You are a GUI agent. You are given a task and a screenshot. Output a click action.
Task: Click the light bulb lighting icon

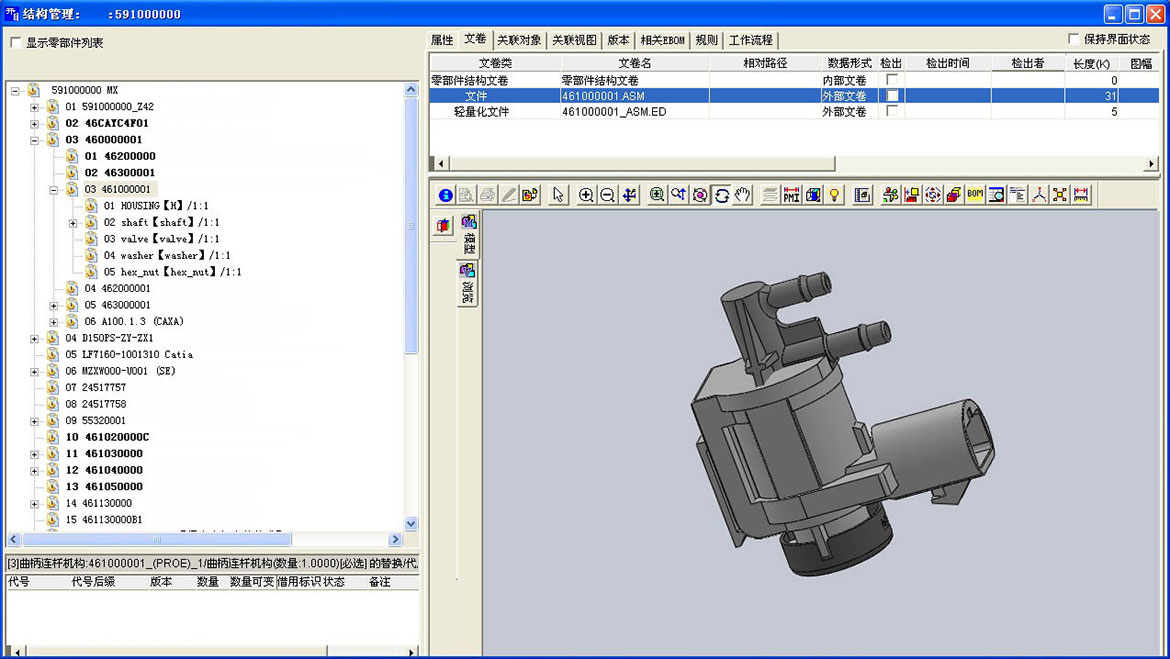coord(834,195)
